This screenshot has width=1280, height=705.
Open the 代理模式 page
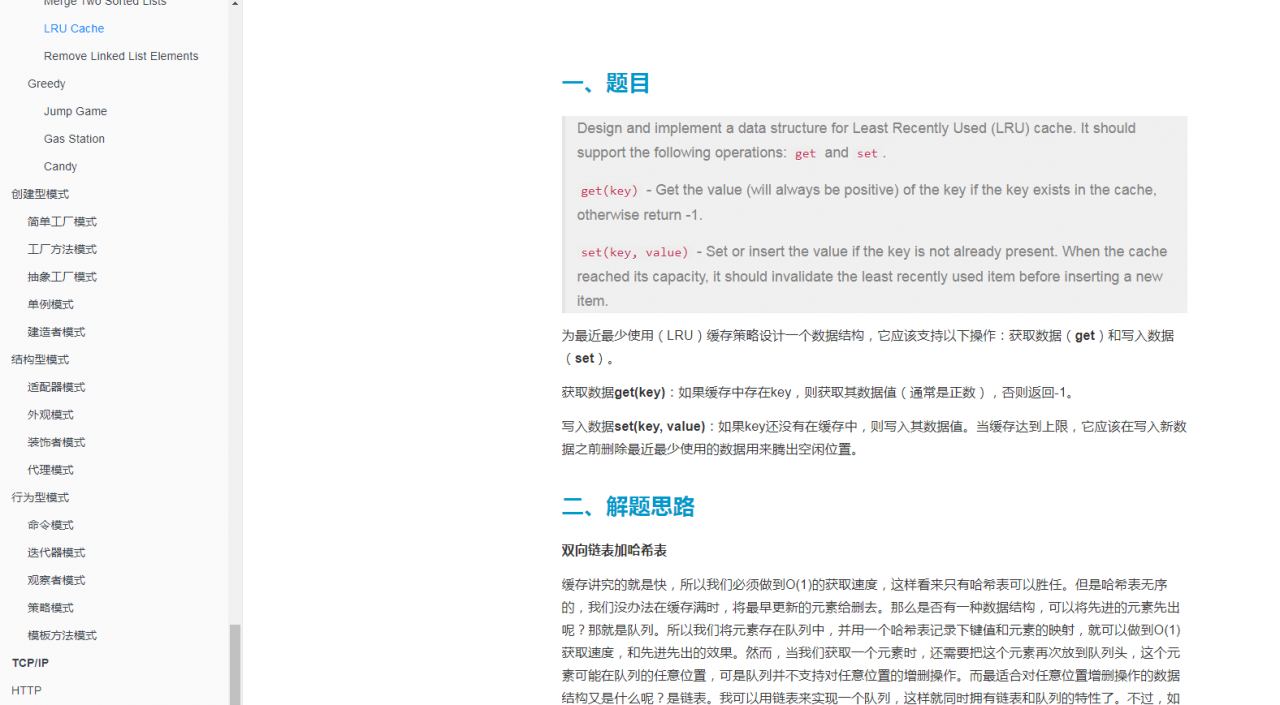click(50, 470)
